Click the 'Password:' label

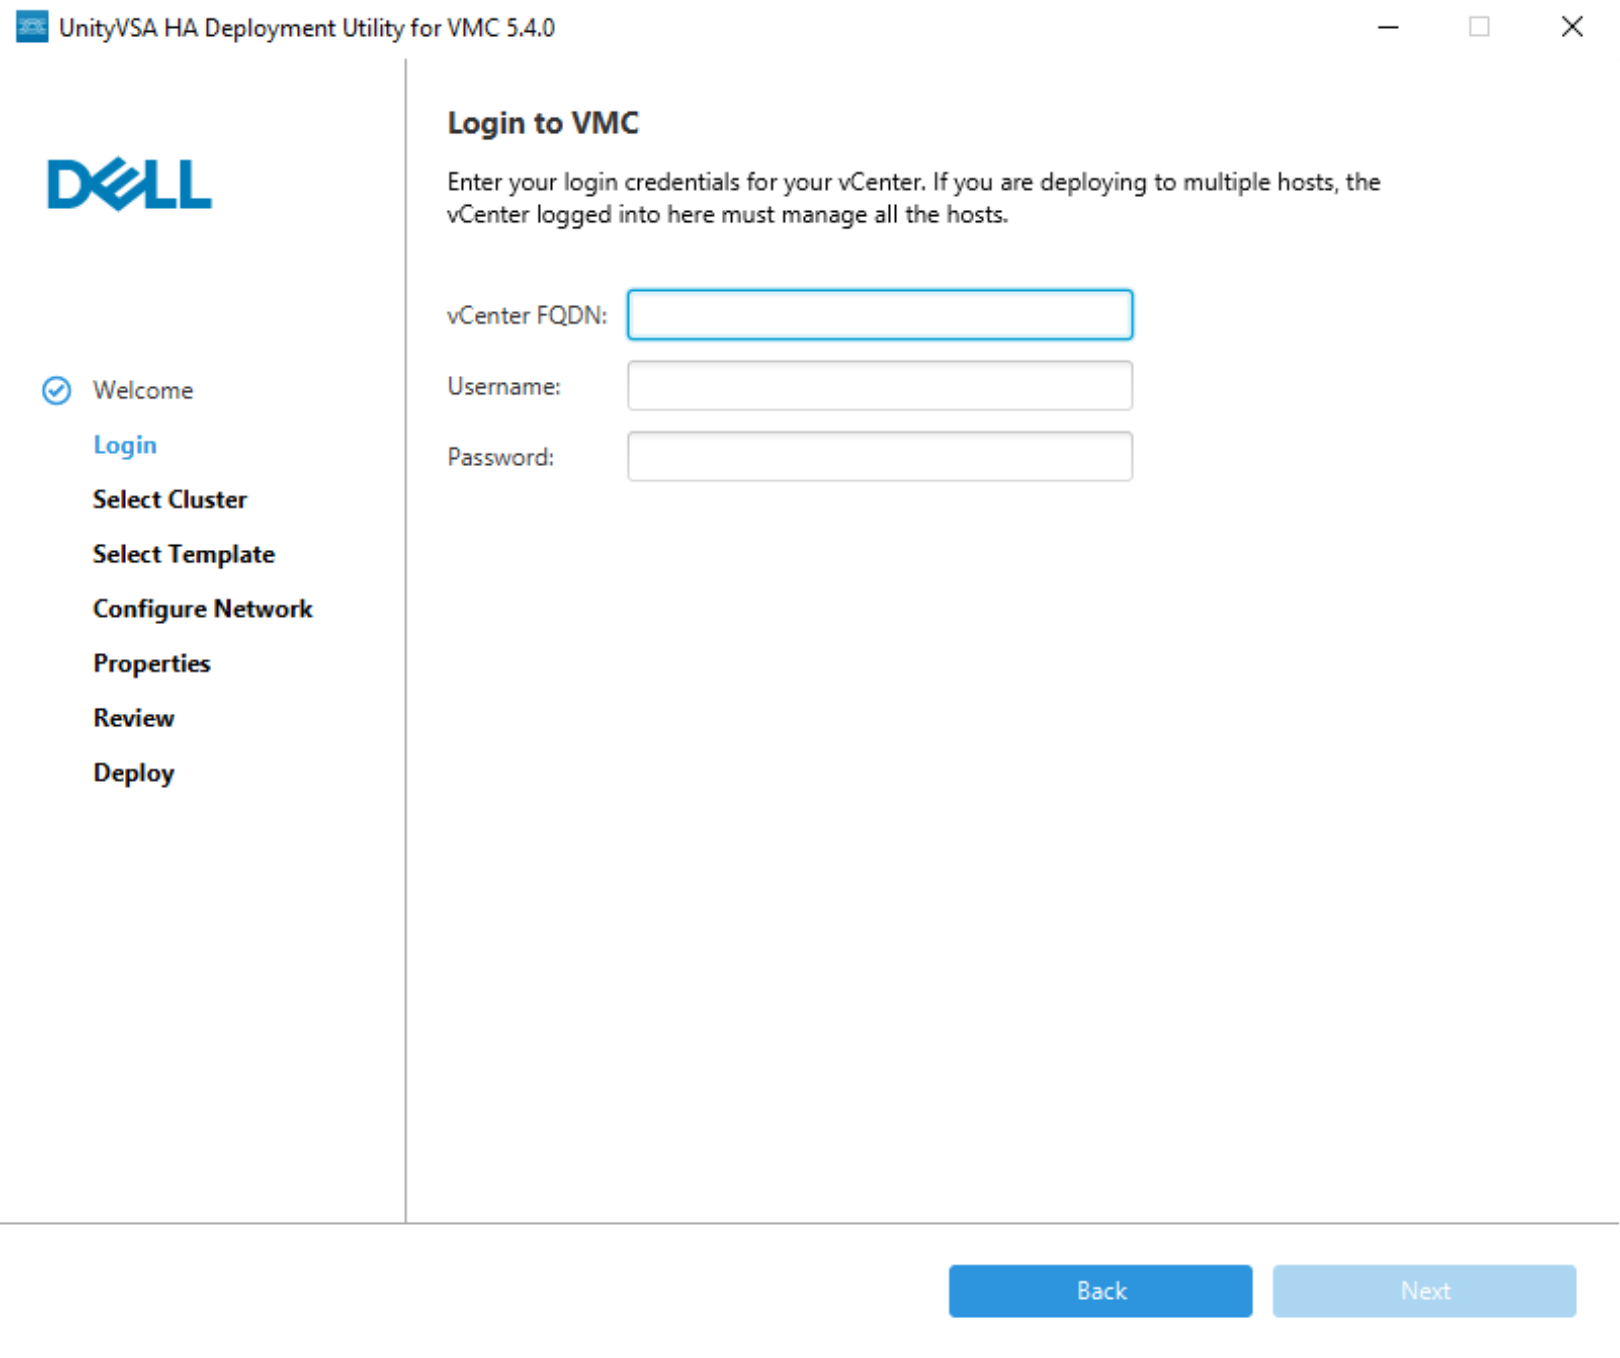coord(500,458)
